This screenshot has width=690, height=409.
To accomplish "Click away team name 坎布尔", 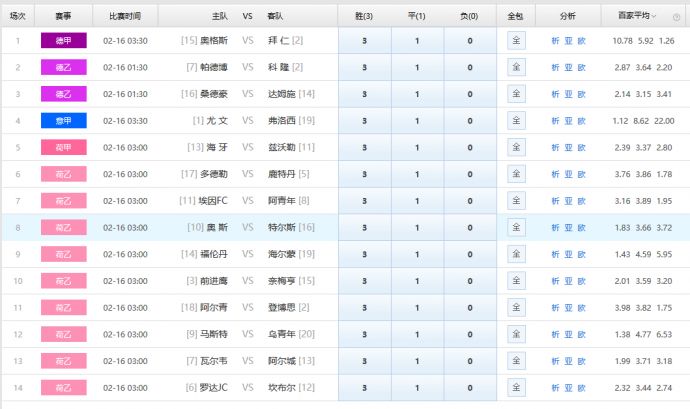I will point(282,387).
